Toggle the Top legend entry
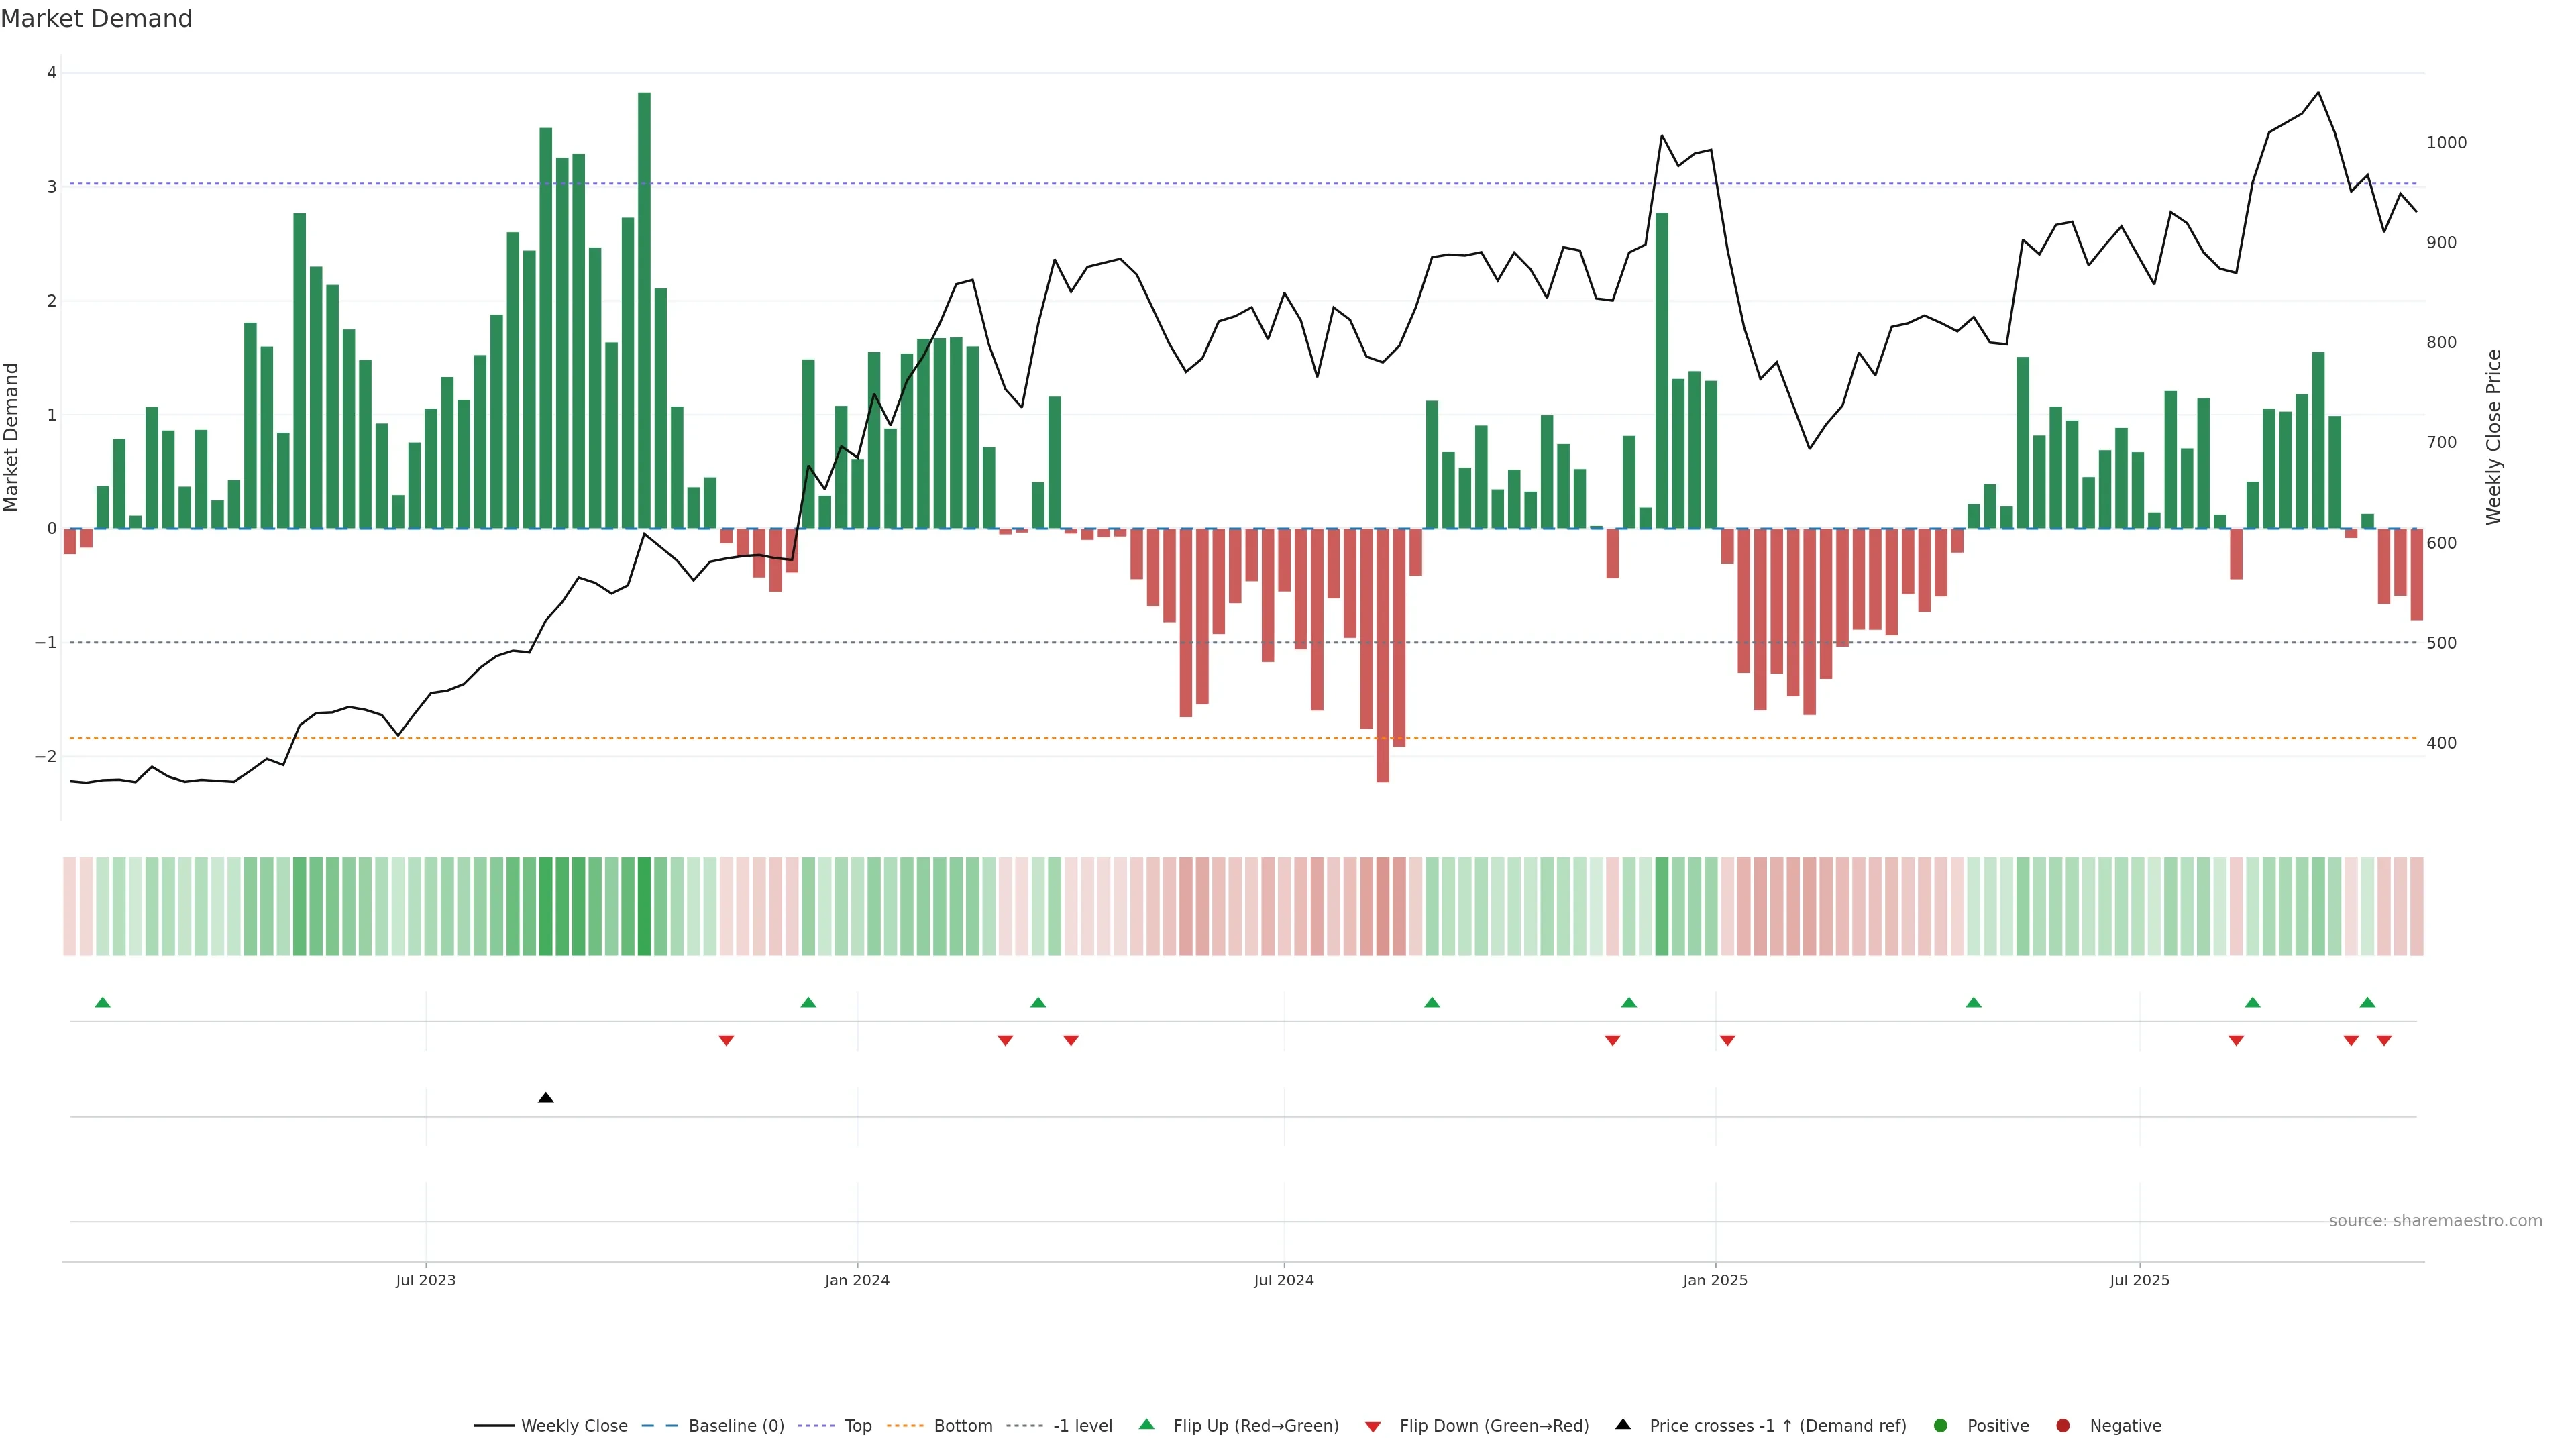This screenshot has width=2576, height=1449. (x=857, y=1426)
